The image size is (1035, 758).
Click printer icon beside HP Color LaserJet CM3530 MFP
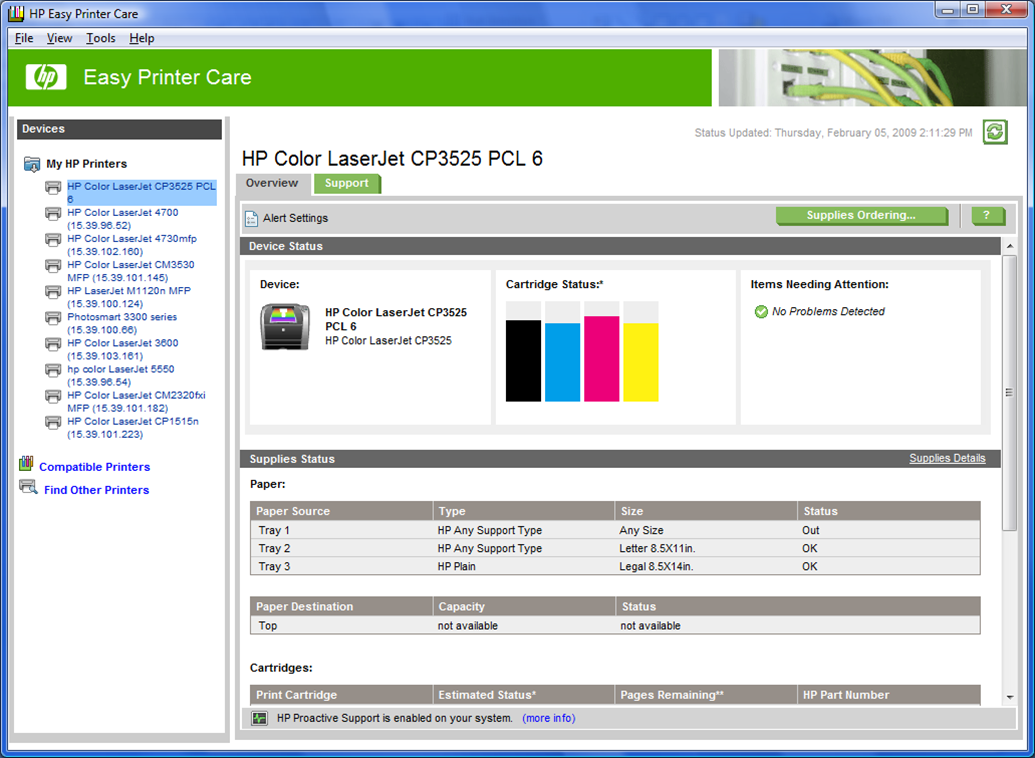53,266
